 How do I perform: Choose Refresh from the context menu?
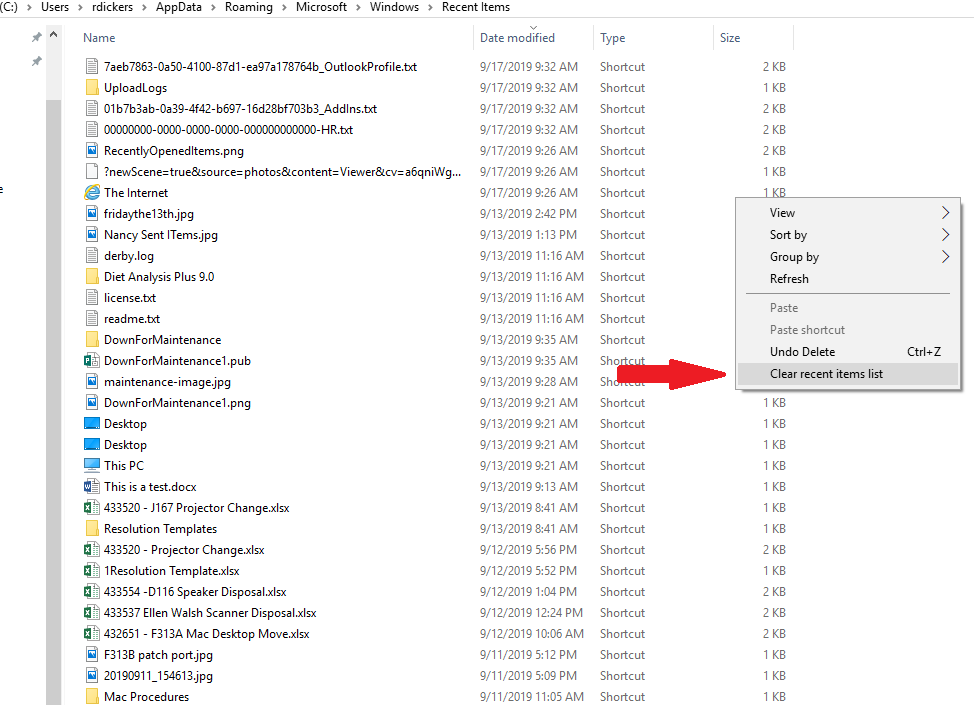tap(848, 279)
